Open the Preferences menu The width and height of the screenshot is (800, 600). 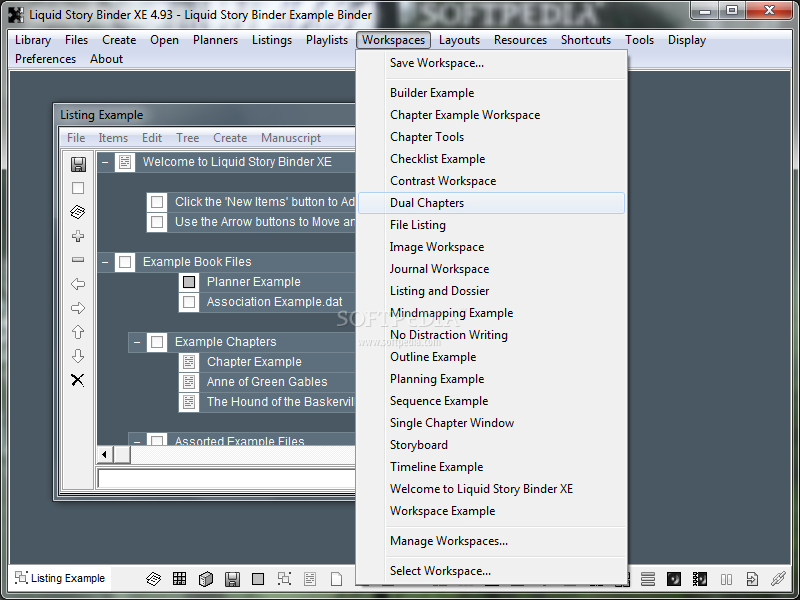(45, 59)
